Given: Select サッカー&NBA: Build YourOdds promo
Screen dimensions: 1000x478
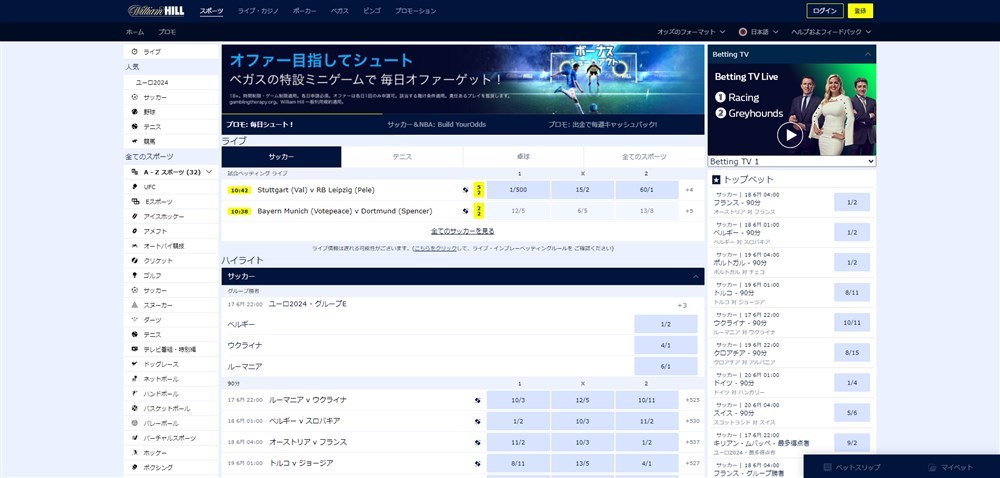Looking at the screenshot, I should tap(436, 125).
